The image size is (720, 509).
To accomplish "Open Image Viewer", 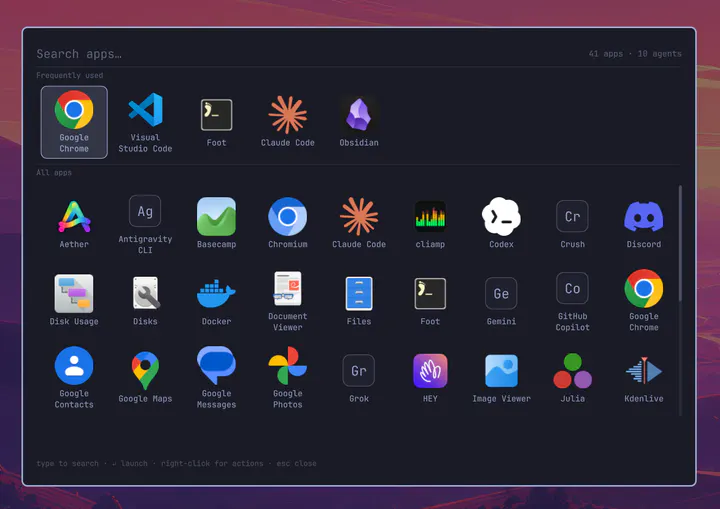I will click(x=501, y=379).
